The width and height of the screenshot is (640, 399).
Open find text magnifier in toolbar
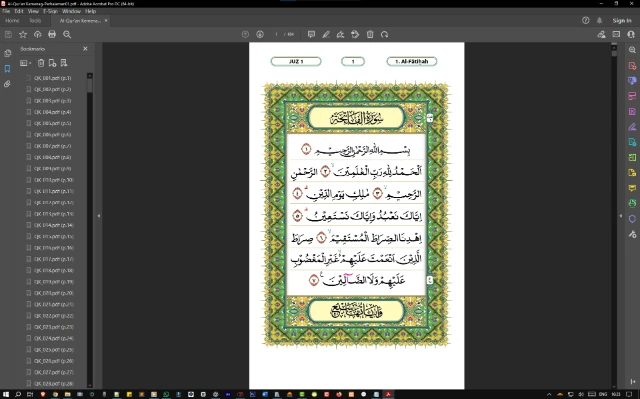[x=67, y=35]
